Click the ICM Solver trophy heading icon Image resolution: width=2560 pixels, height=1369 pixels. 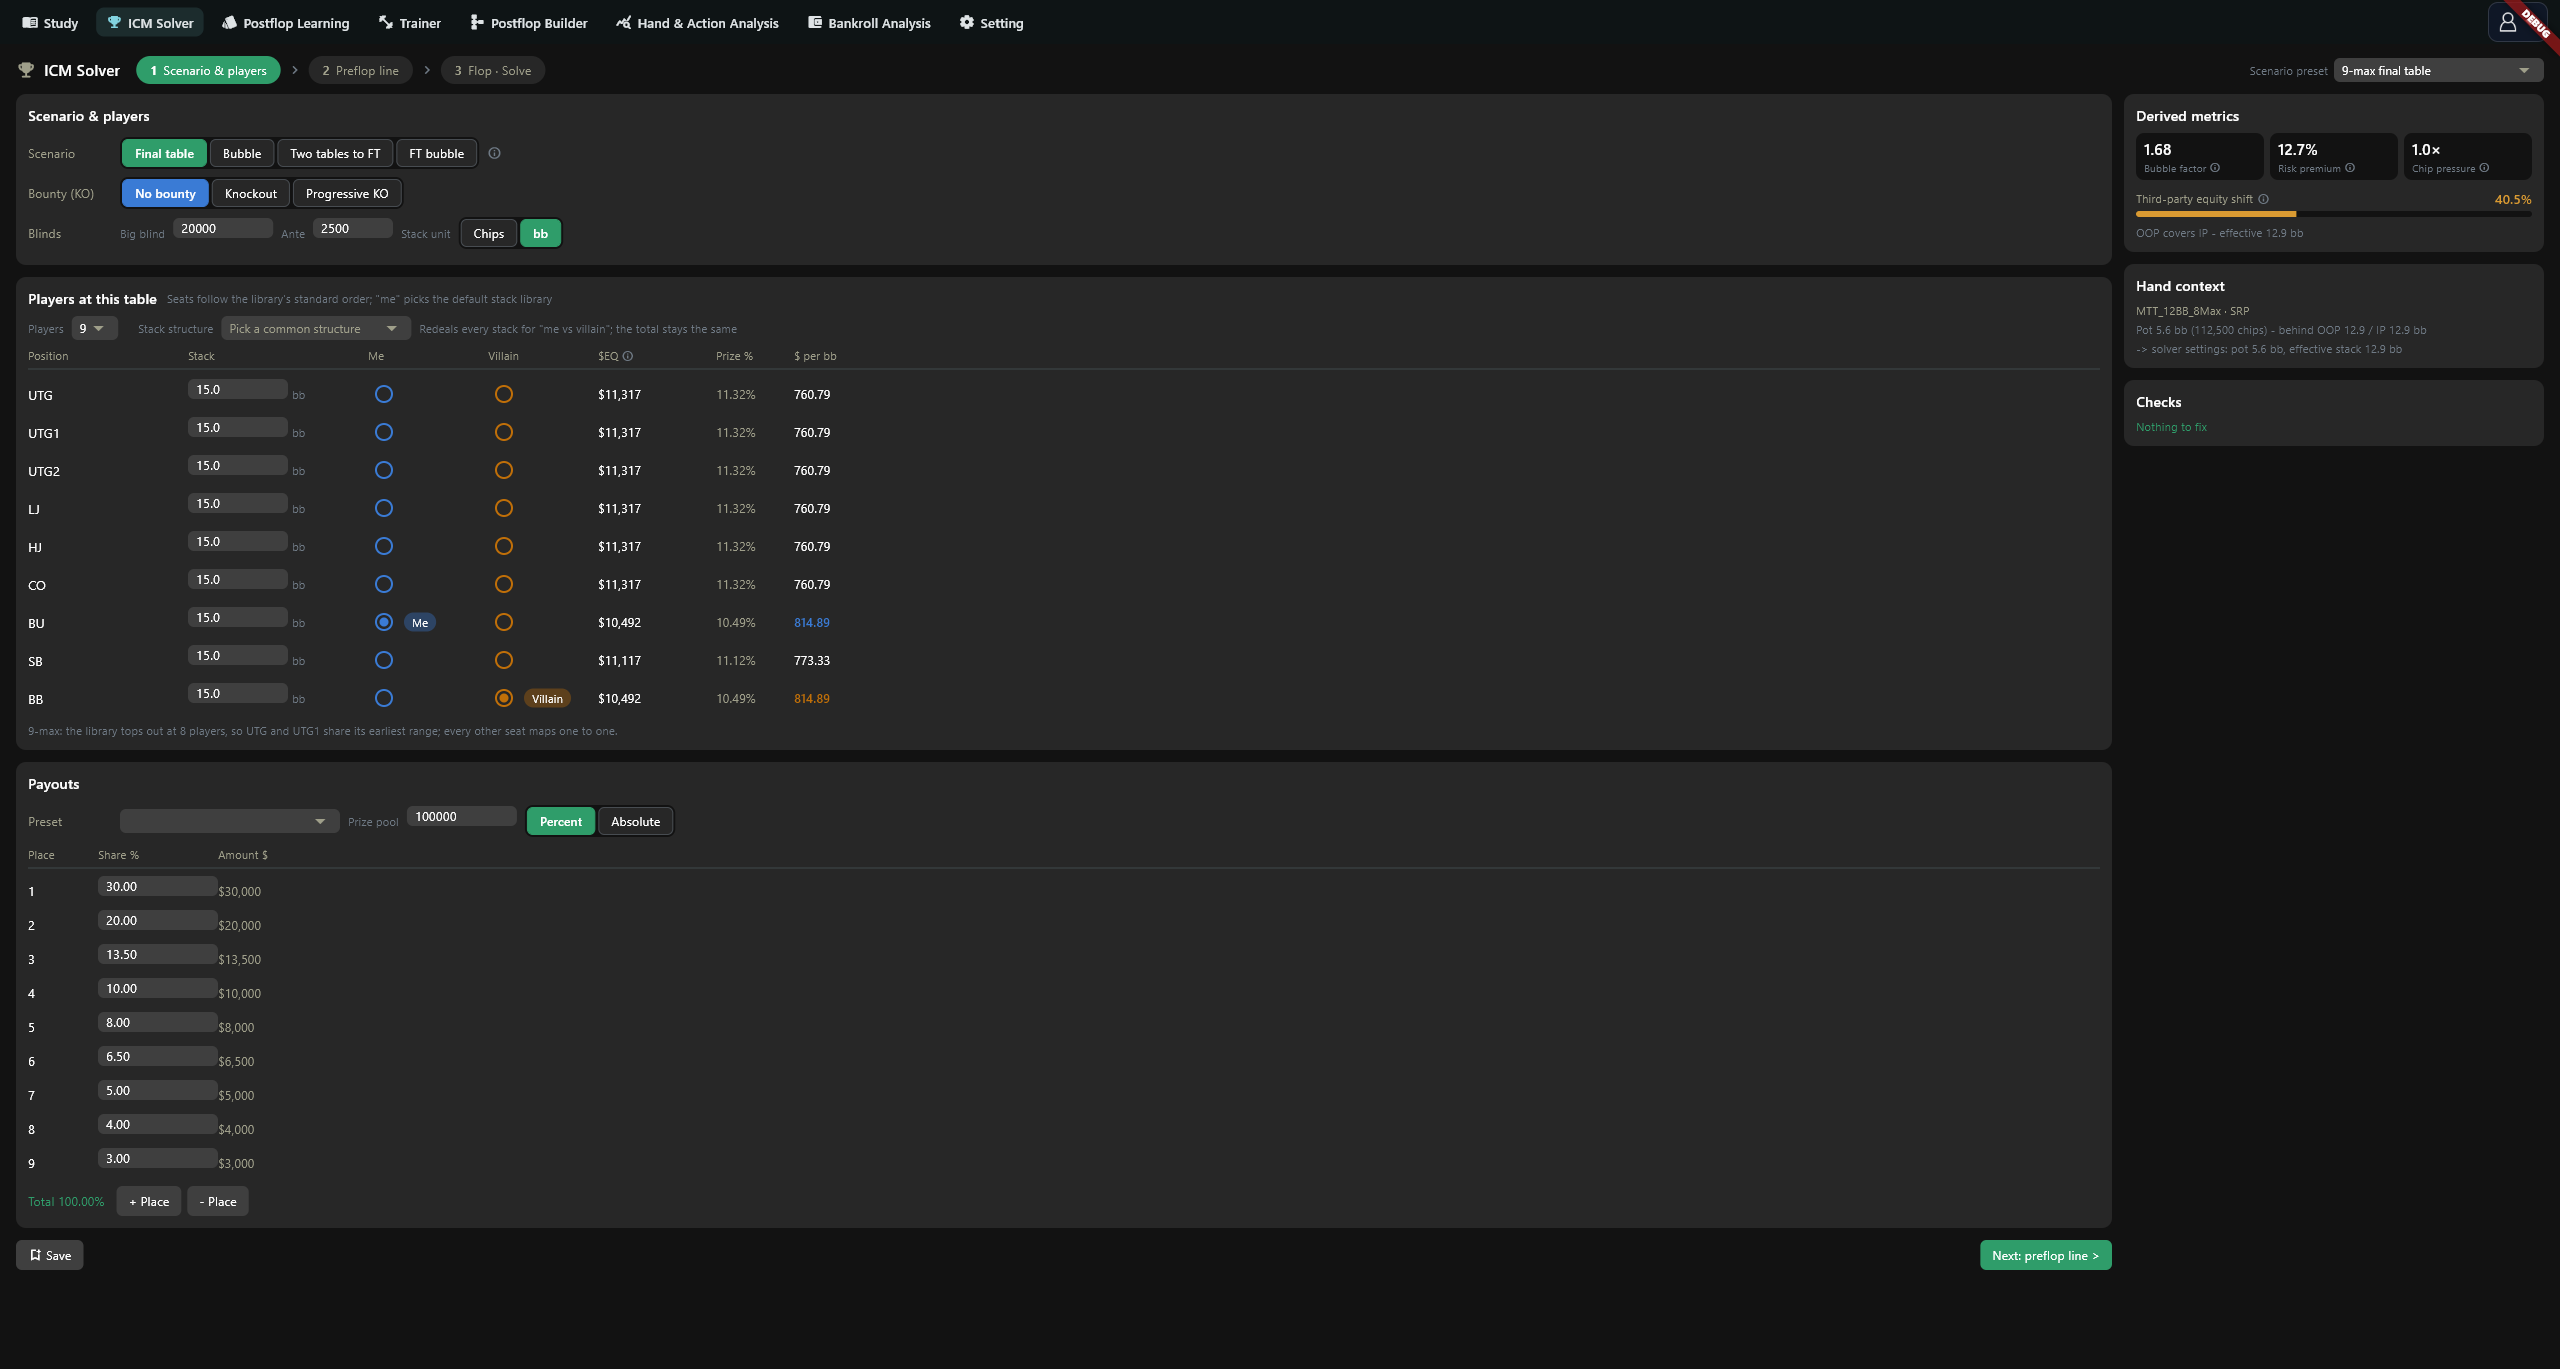click(26, 70)
